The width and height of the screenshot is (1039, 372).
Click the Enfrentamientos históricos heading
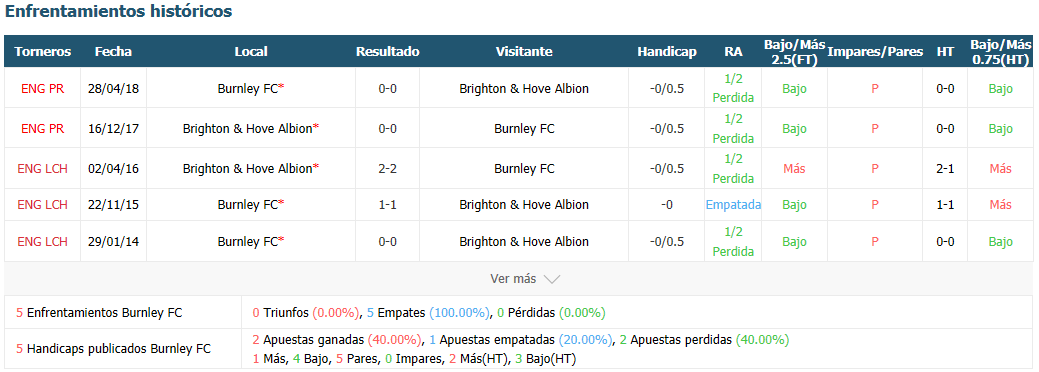[119, 11]
